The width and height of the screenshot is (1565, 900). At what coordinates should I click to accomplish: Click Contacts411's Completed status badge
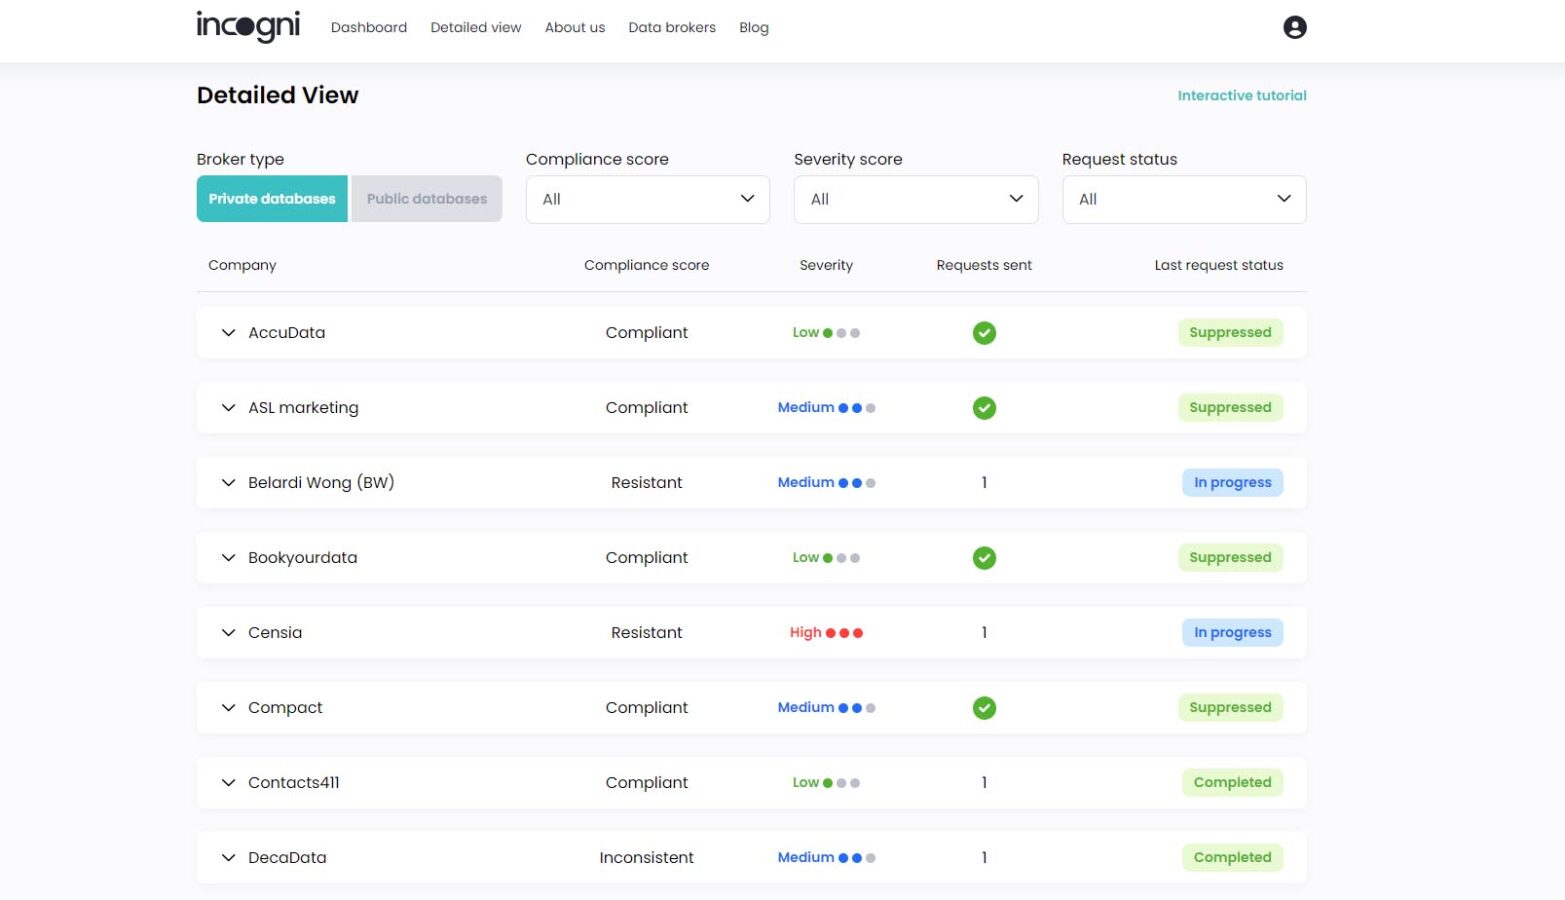[x=1232, y=783]
